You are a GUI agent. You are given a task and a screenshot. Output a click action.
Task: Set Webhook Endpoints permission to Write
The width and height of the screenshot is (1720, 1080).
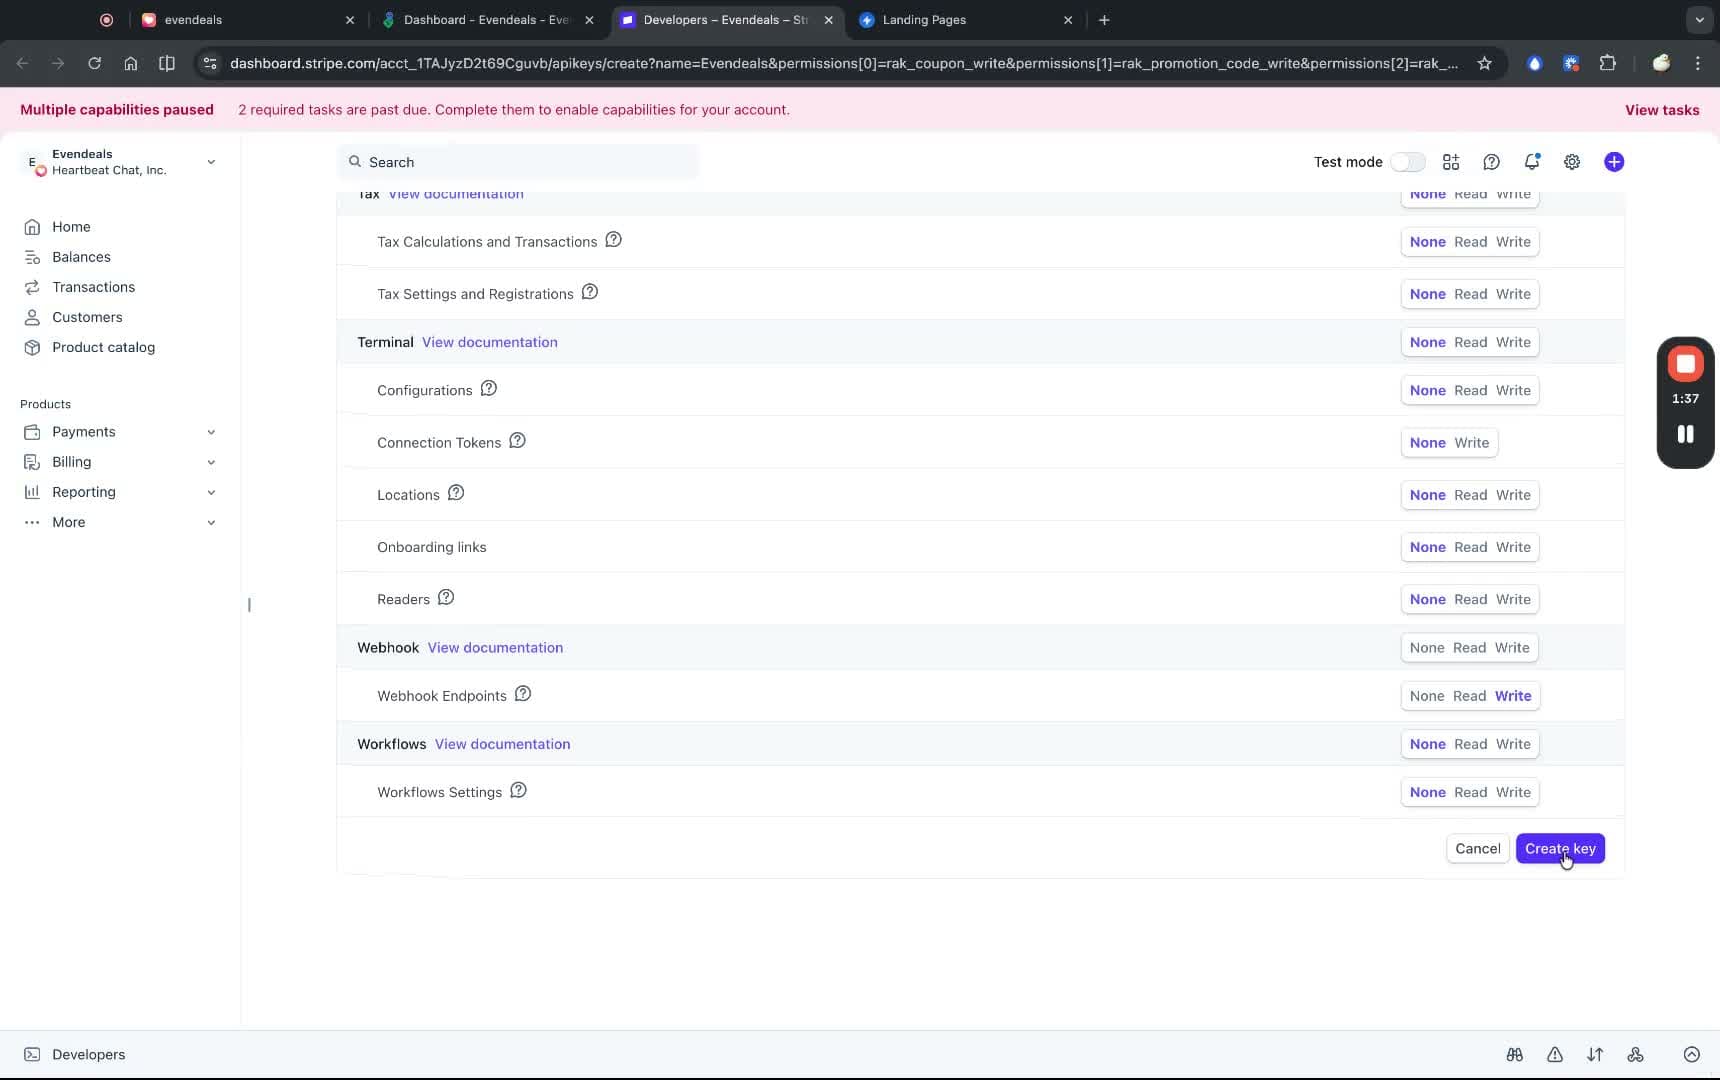[1515, 696]
